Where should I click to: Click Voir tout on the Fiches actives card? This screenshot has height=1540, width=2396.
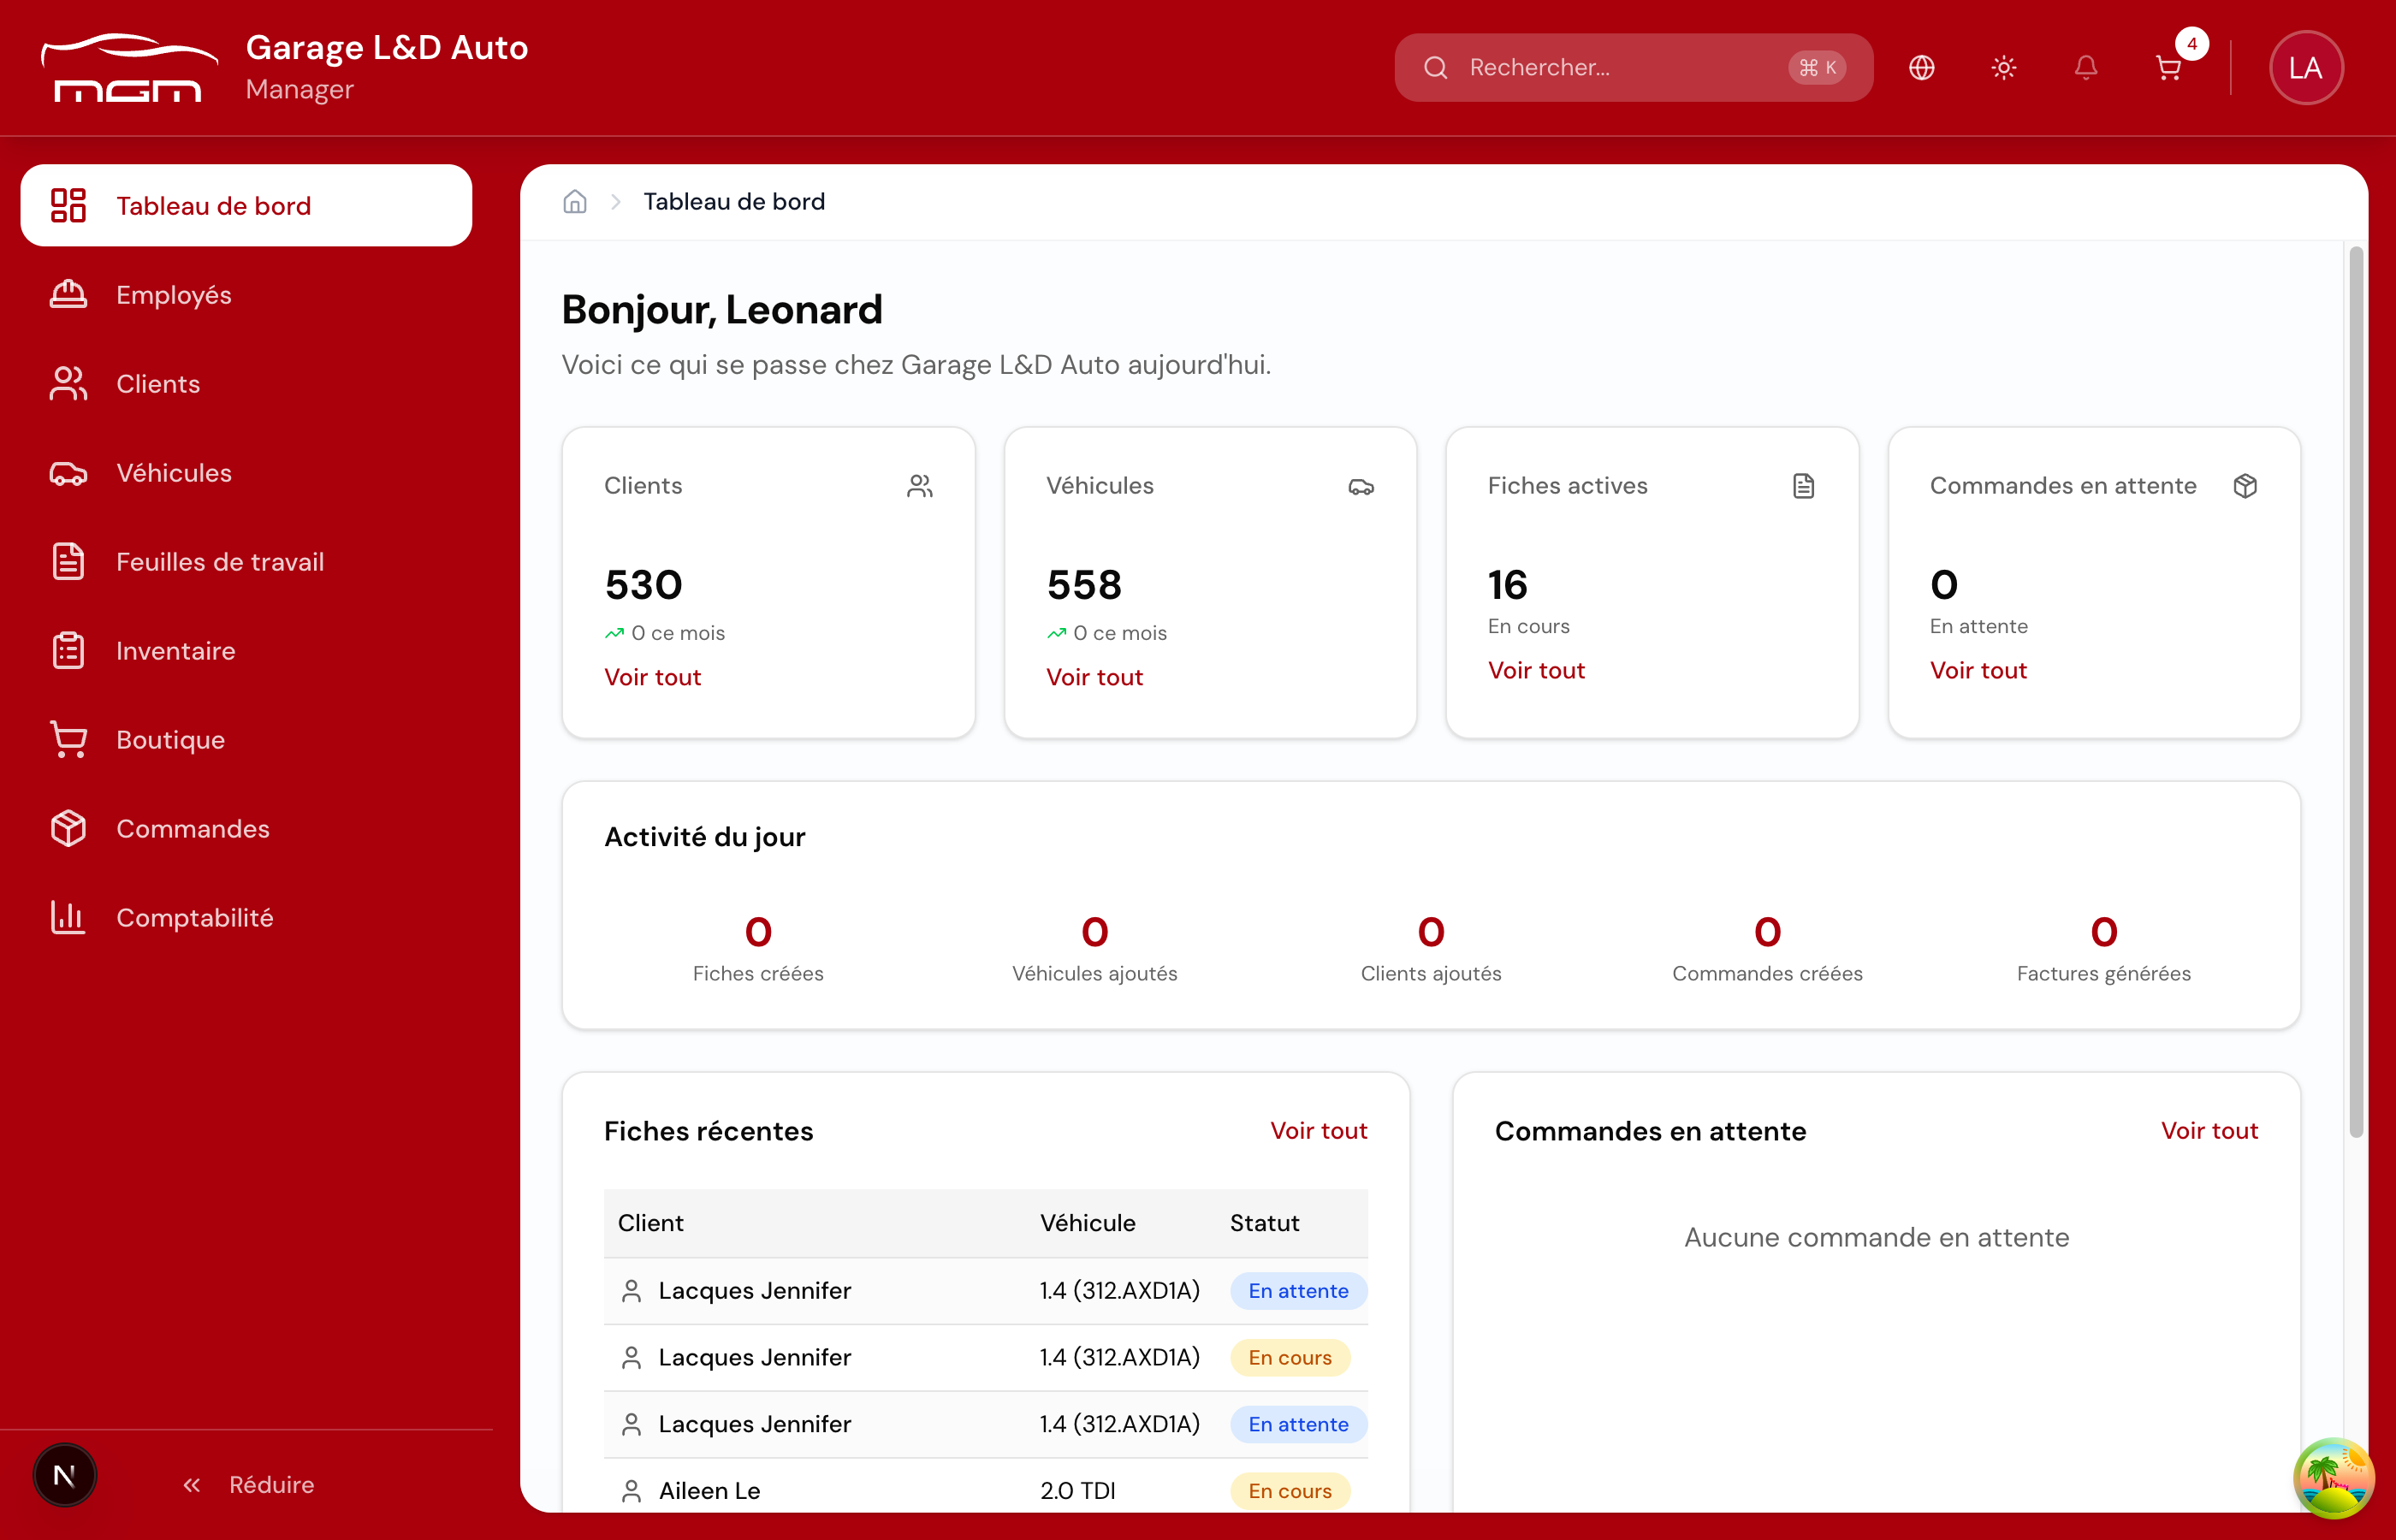[x=1535, y=670]
